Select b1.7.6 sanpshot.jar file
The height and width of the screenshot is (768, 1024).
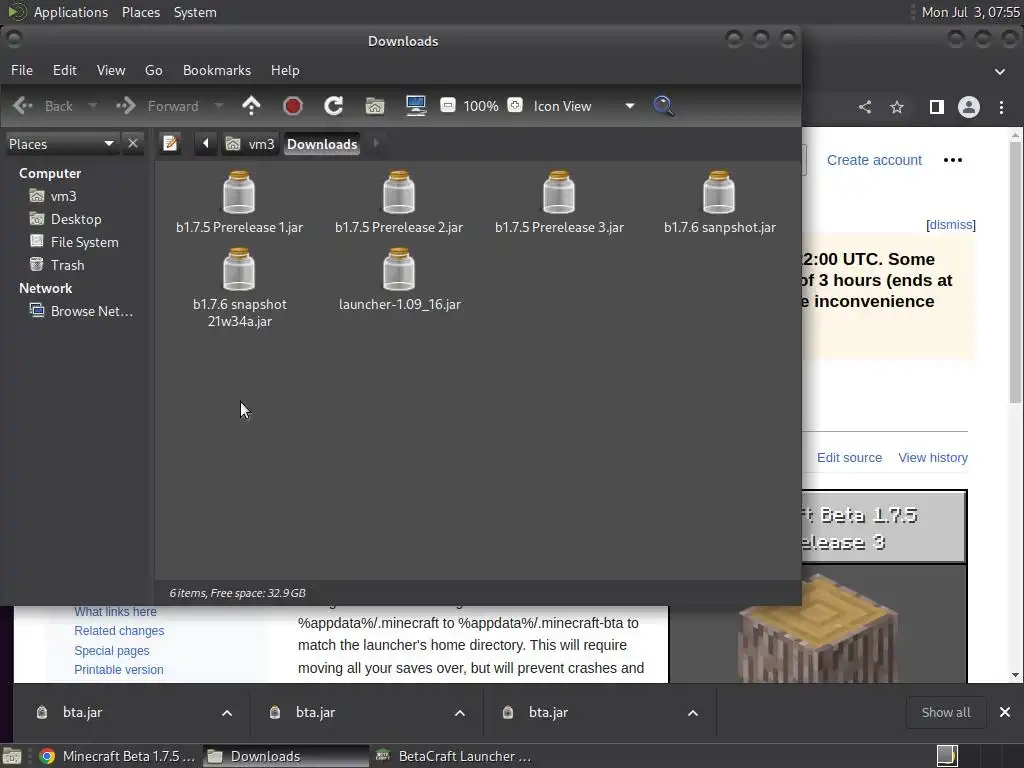click(720, 202)
